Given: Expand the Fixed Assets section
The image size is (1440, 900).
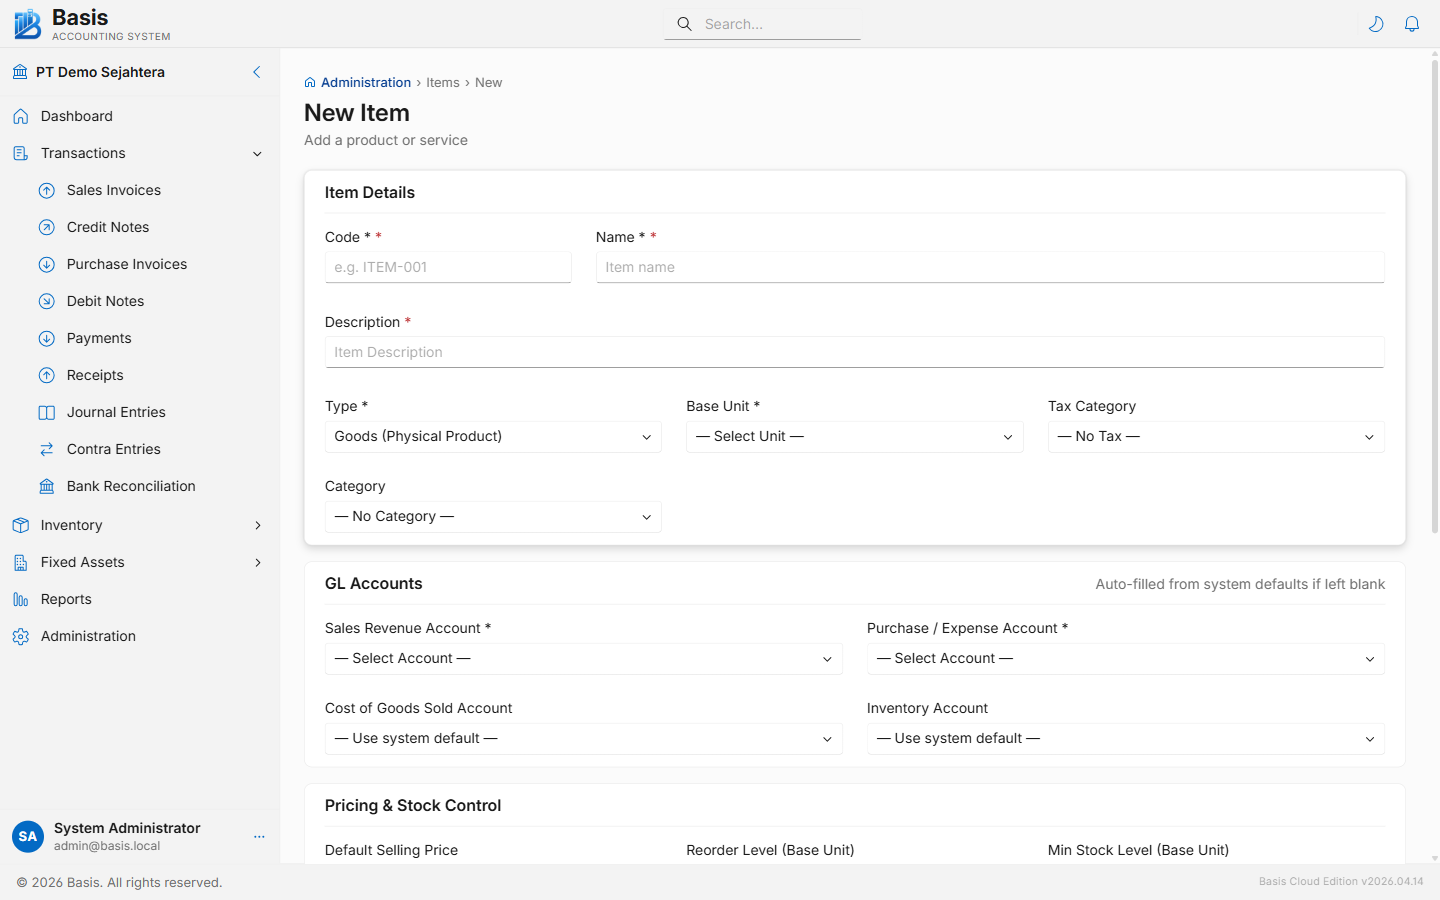Looking at the screenshot, I should [x=257, y=562].
